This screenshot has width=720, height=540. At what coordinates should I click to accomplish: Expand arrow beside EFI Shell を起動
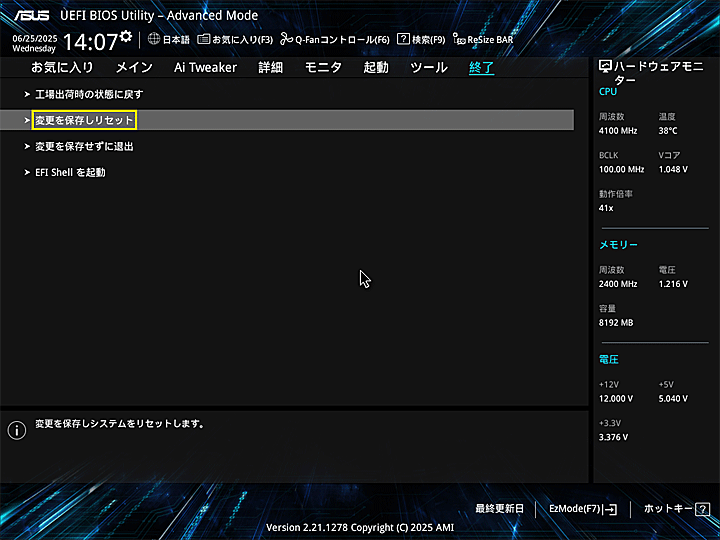tap(27, 173)
